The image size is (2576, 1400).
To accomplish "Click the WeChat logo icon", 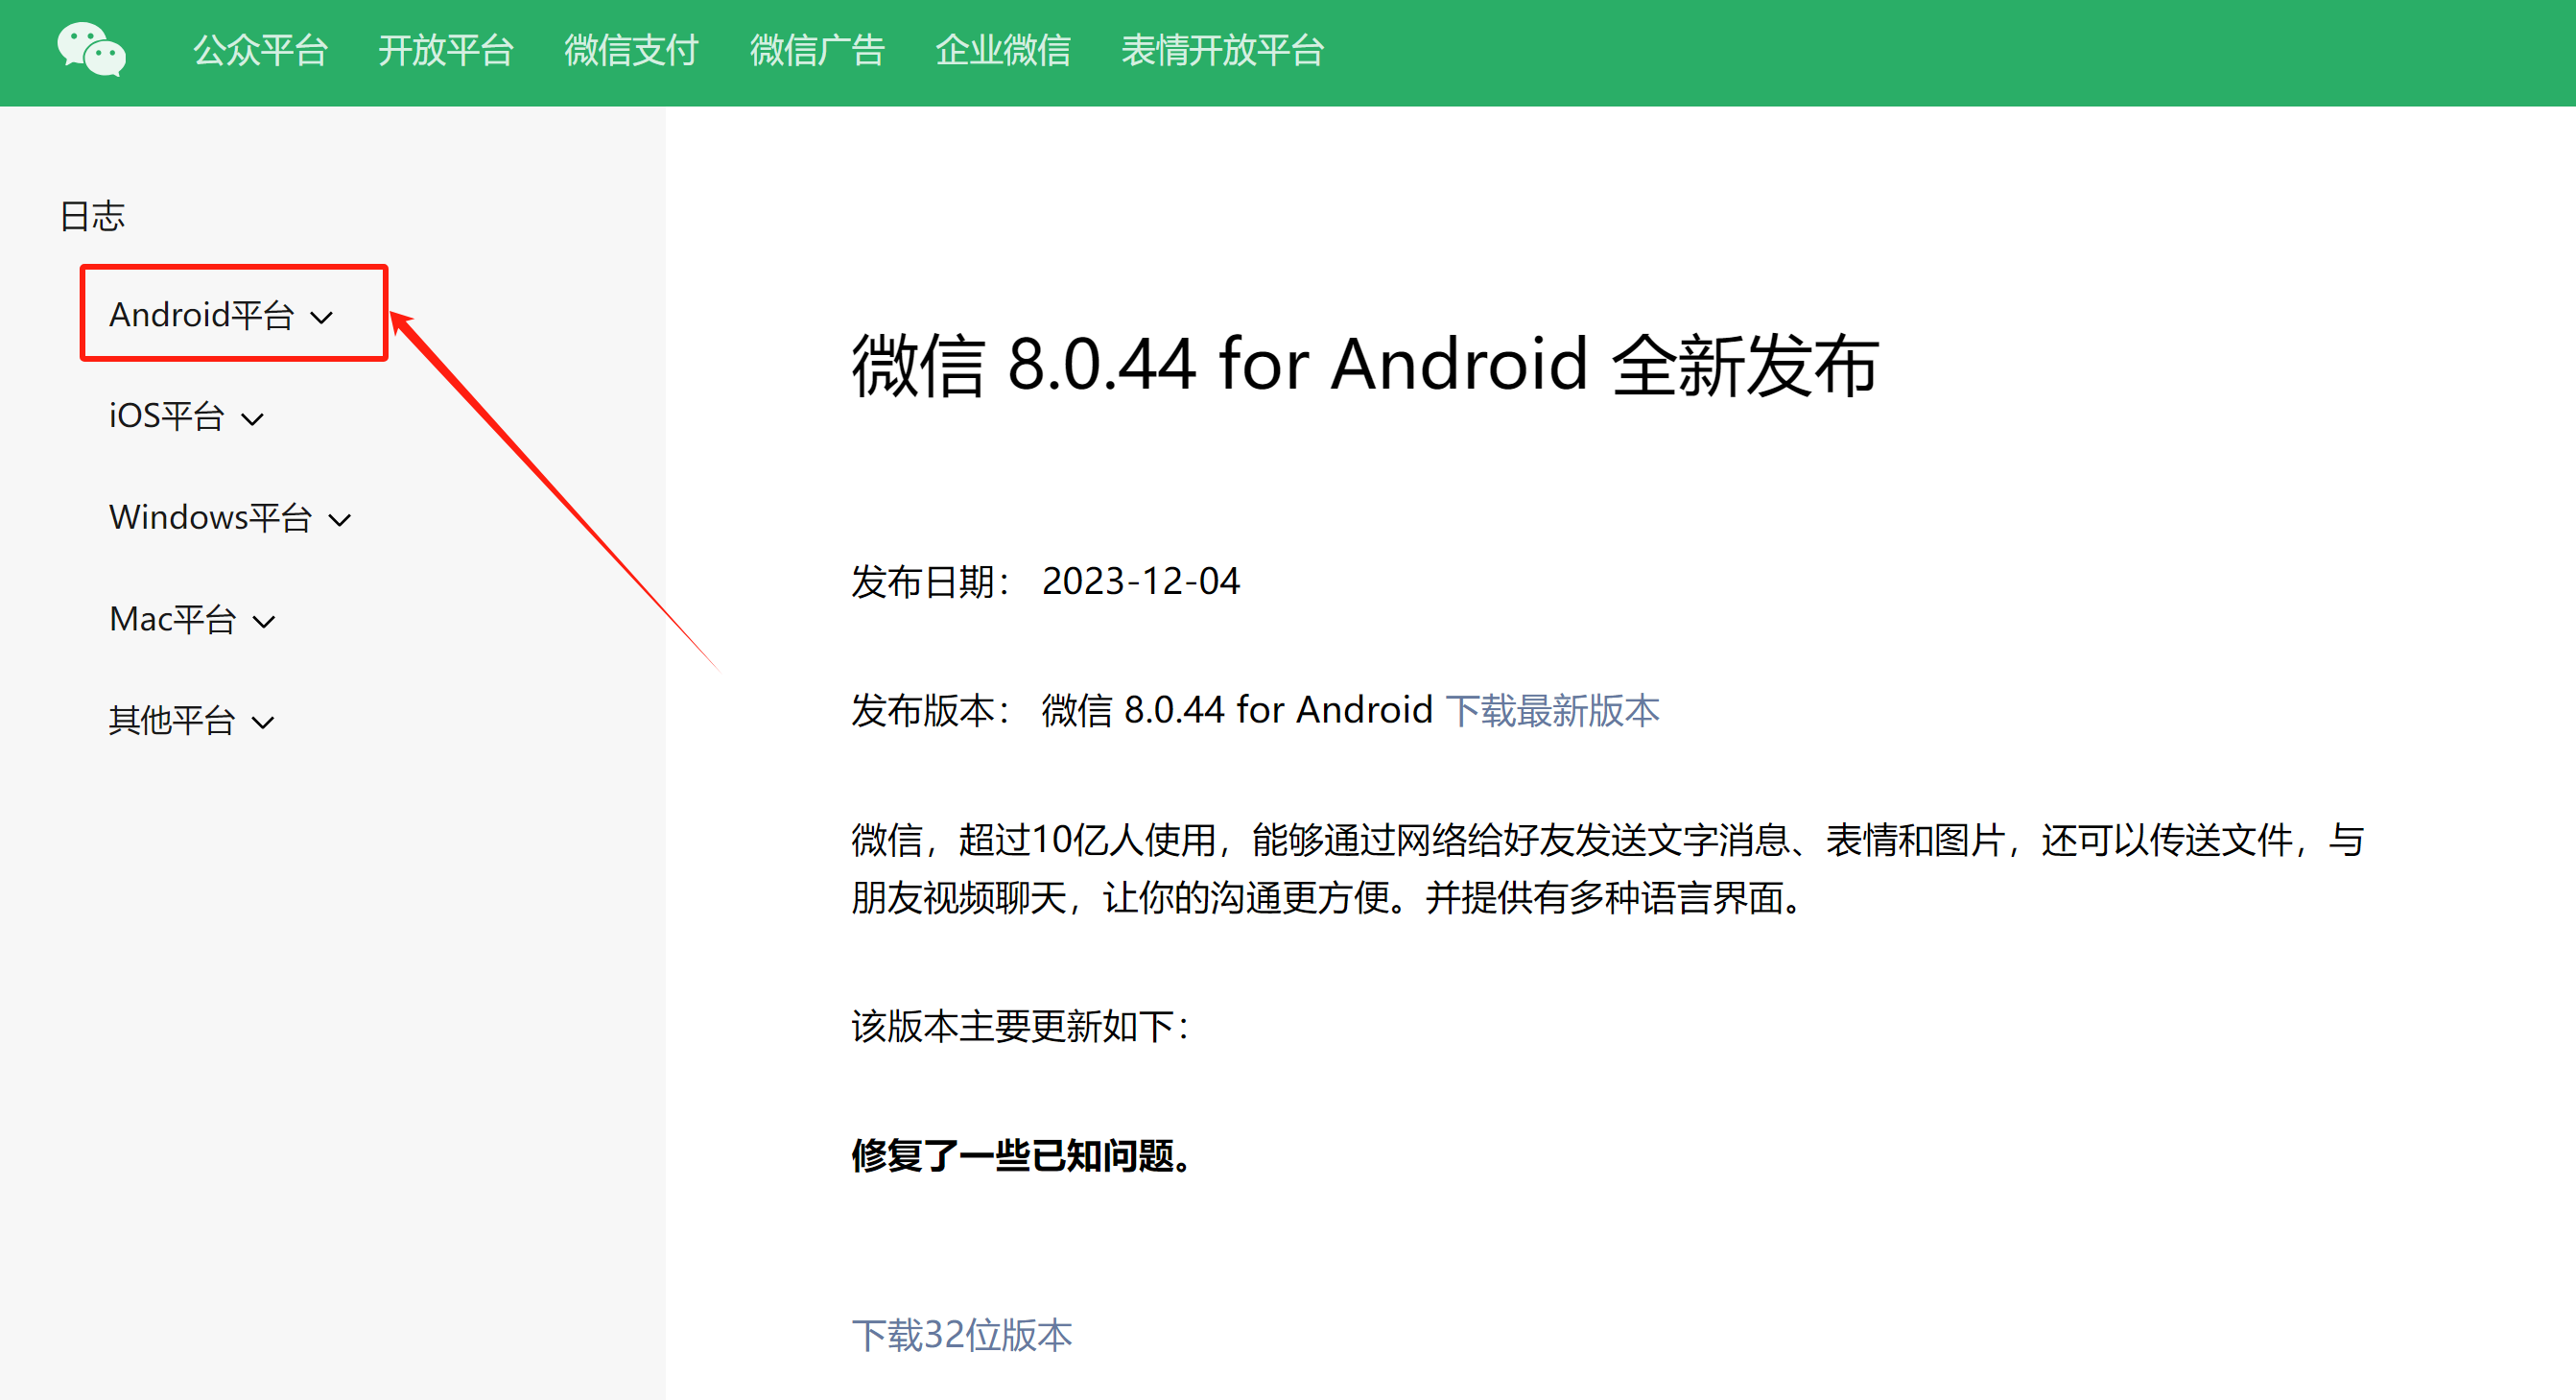I will click(91, 50).
